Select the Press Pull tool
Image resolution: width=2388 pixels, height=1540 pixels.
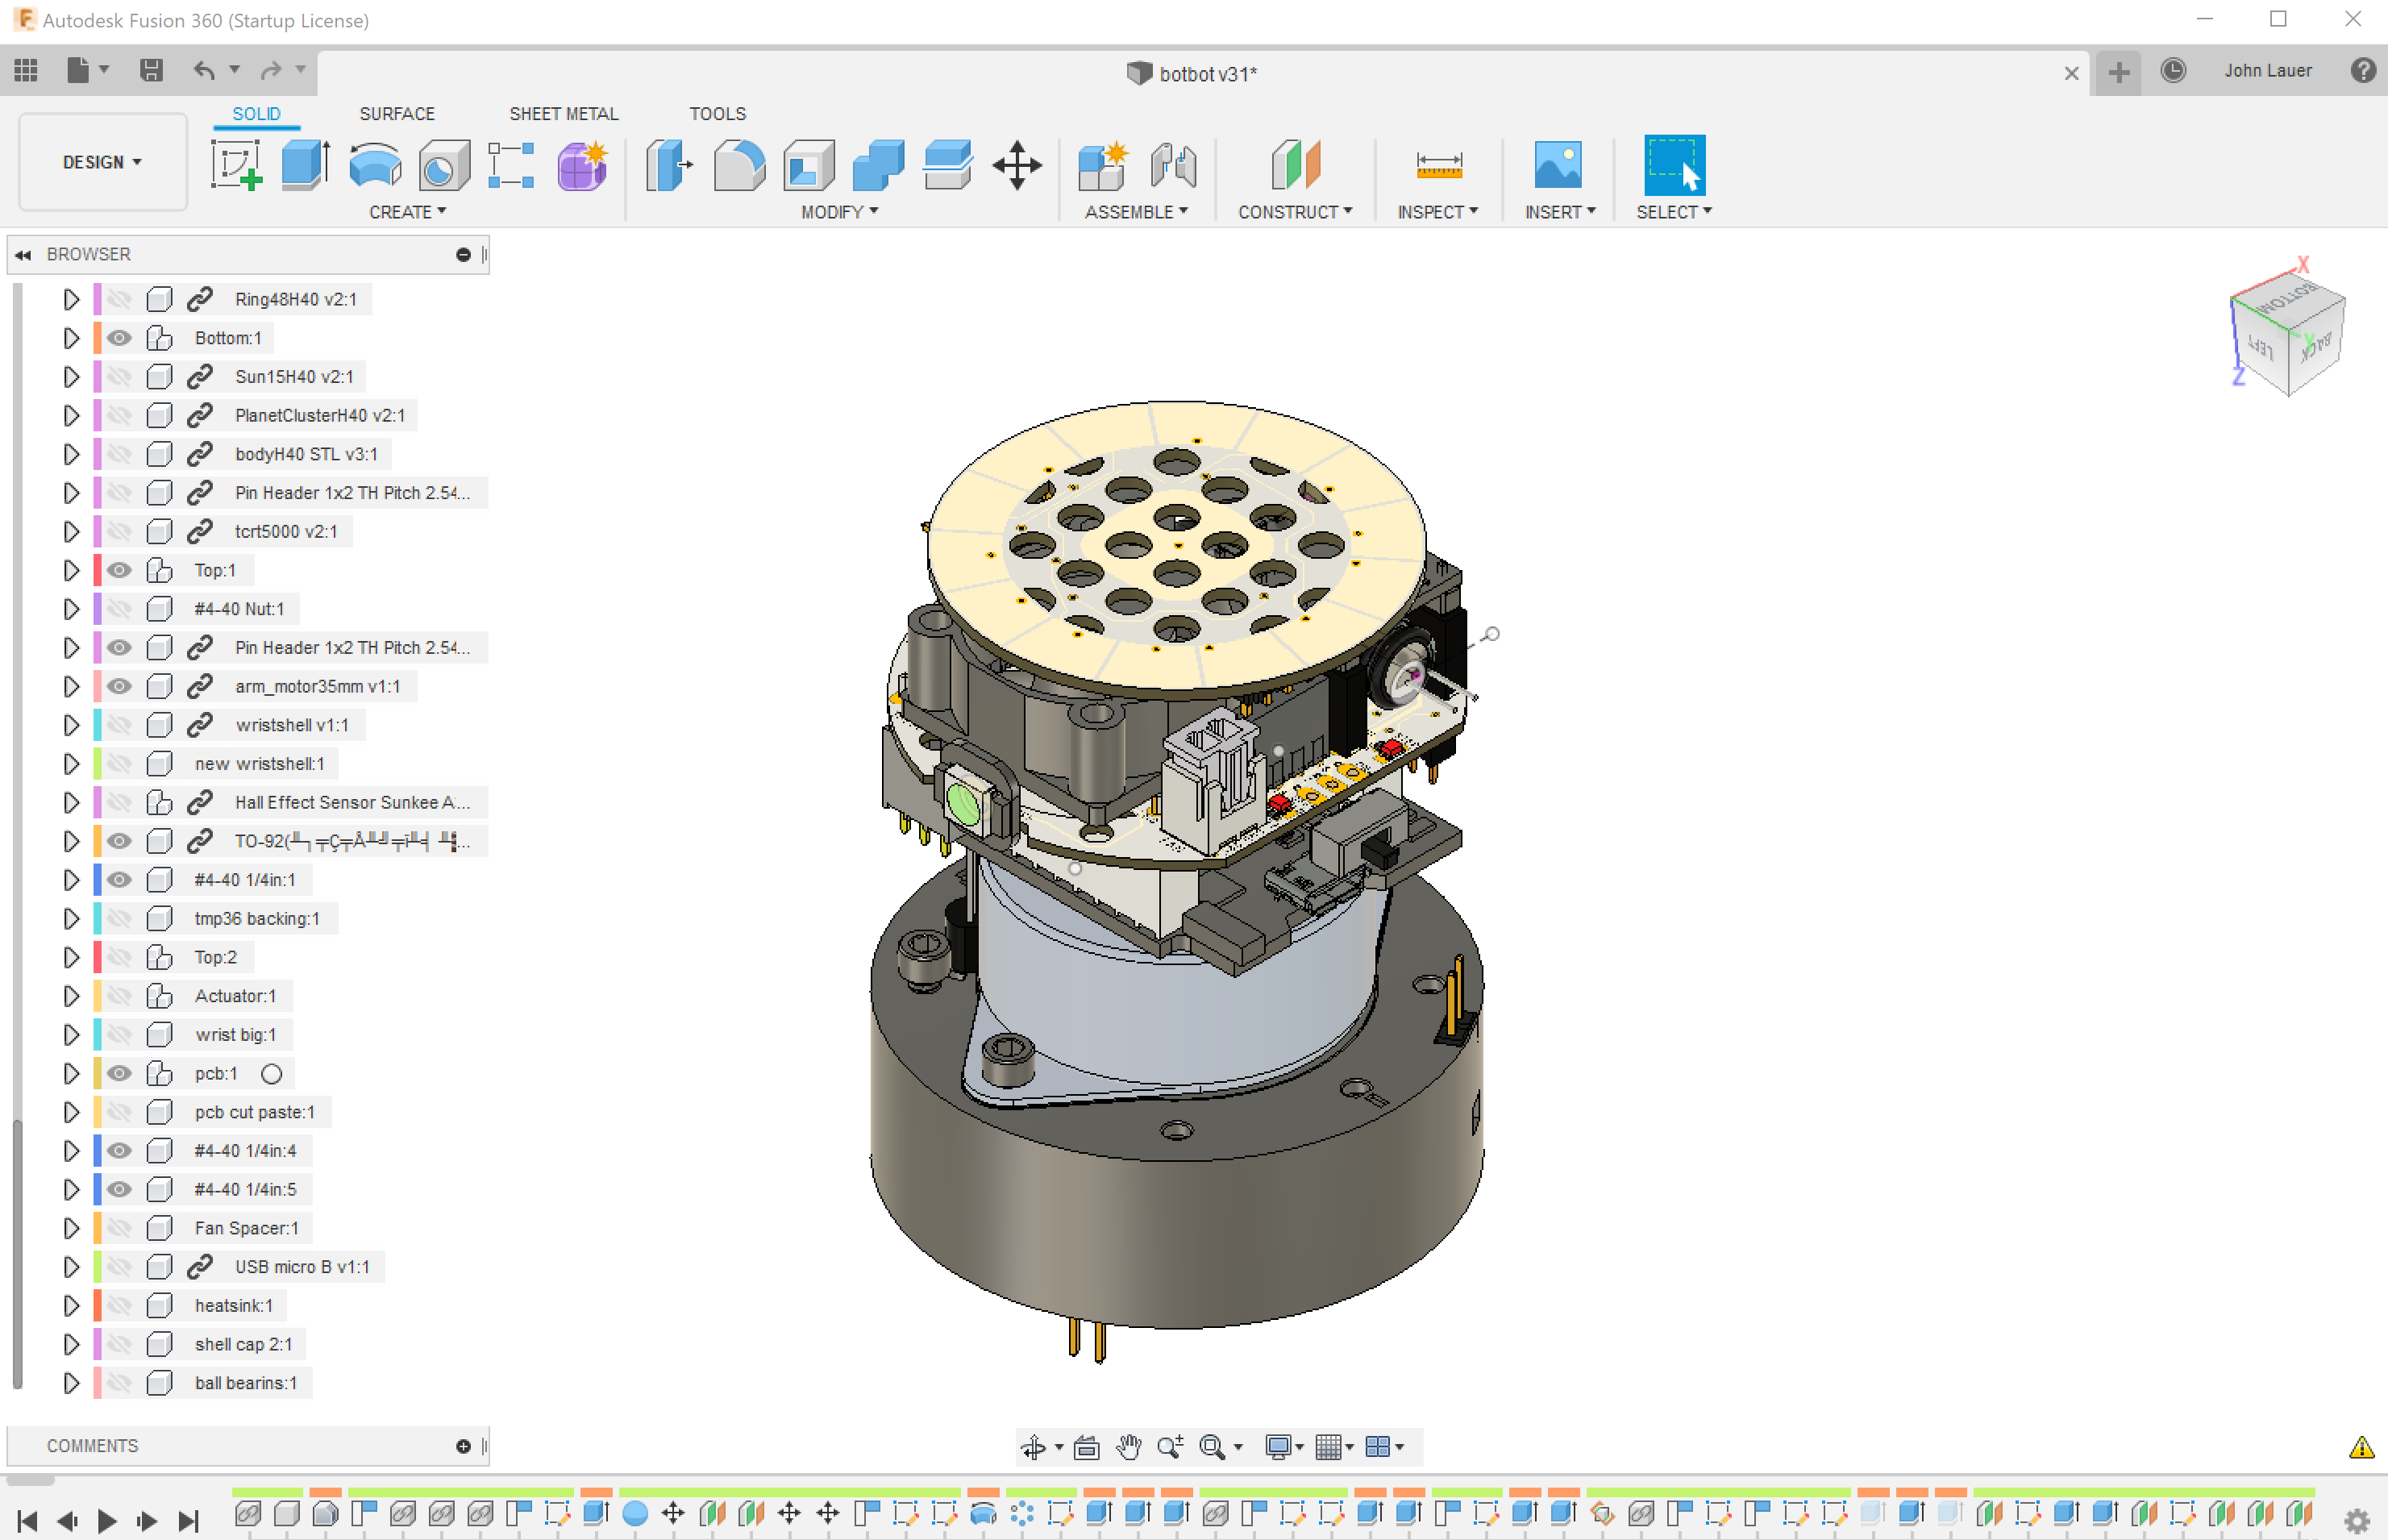click(669, 165)
